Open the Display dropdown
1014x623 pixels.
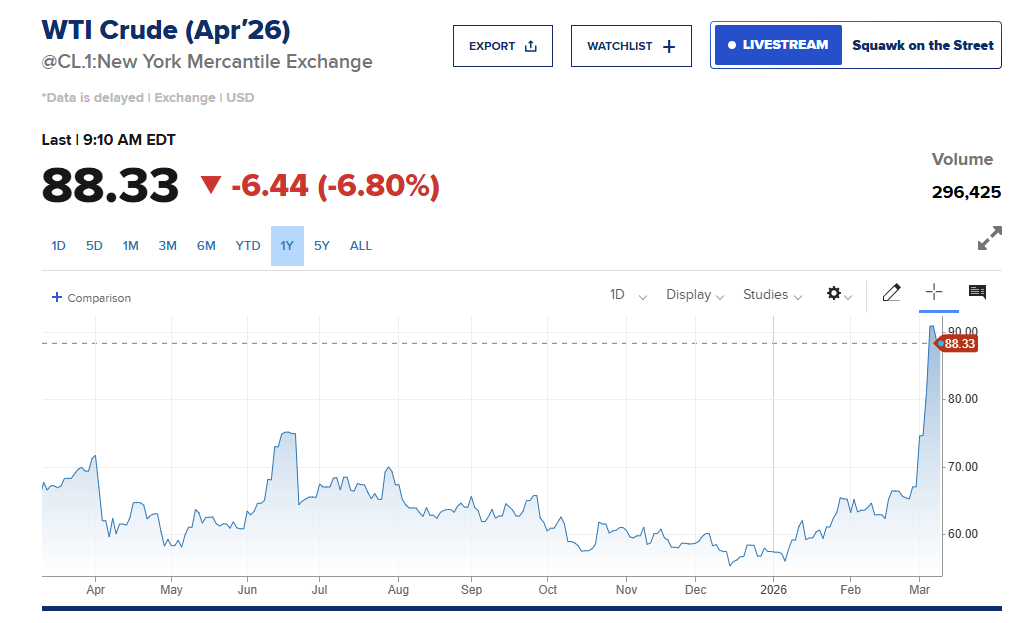(x=695, y=295)
